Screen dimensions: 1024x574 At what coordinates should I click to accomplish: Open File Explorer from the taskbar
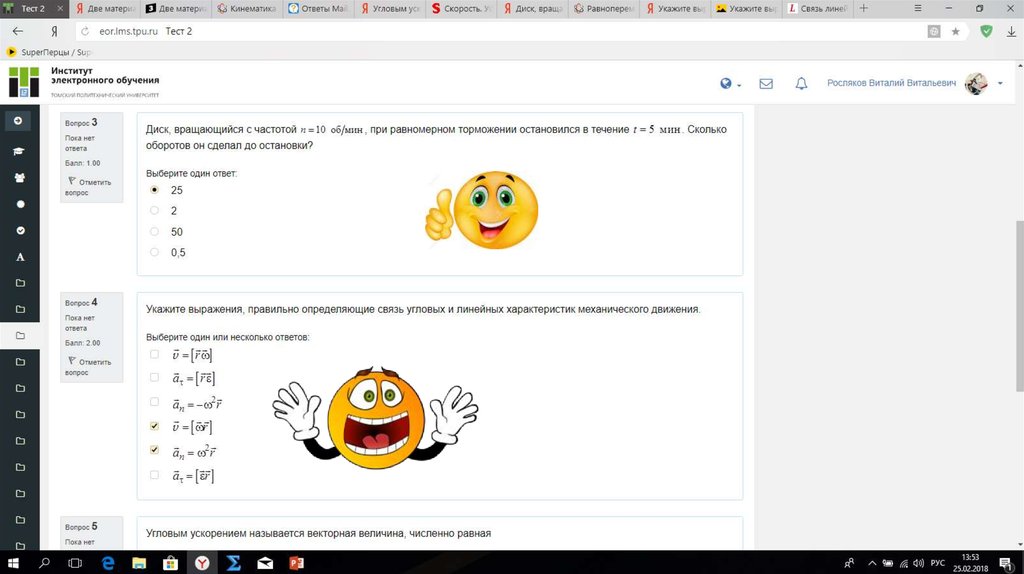(139, 563)
